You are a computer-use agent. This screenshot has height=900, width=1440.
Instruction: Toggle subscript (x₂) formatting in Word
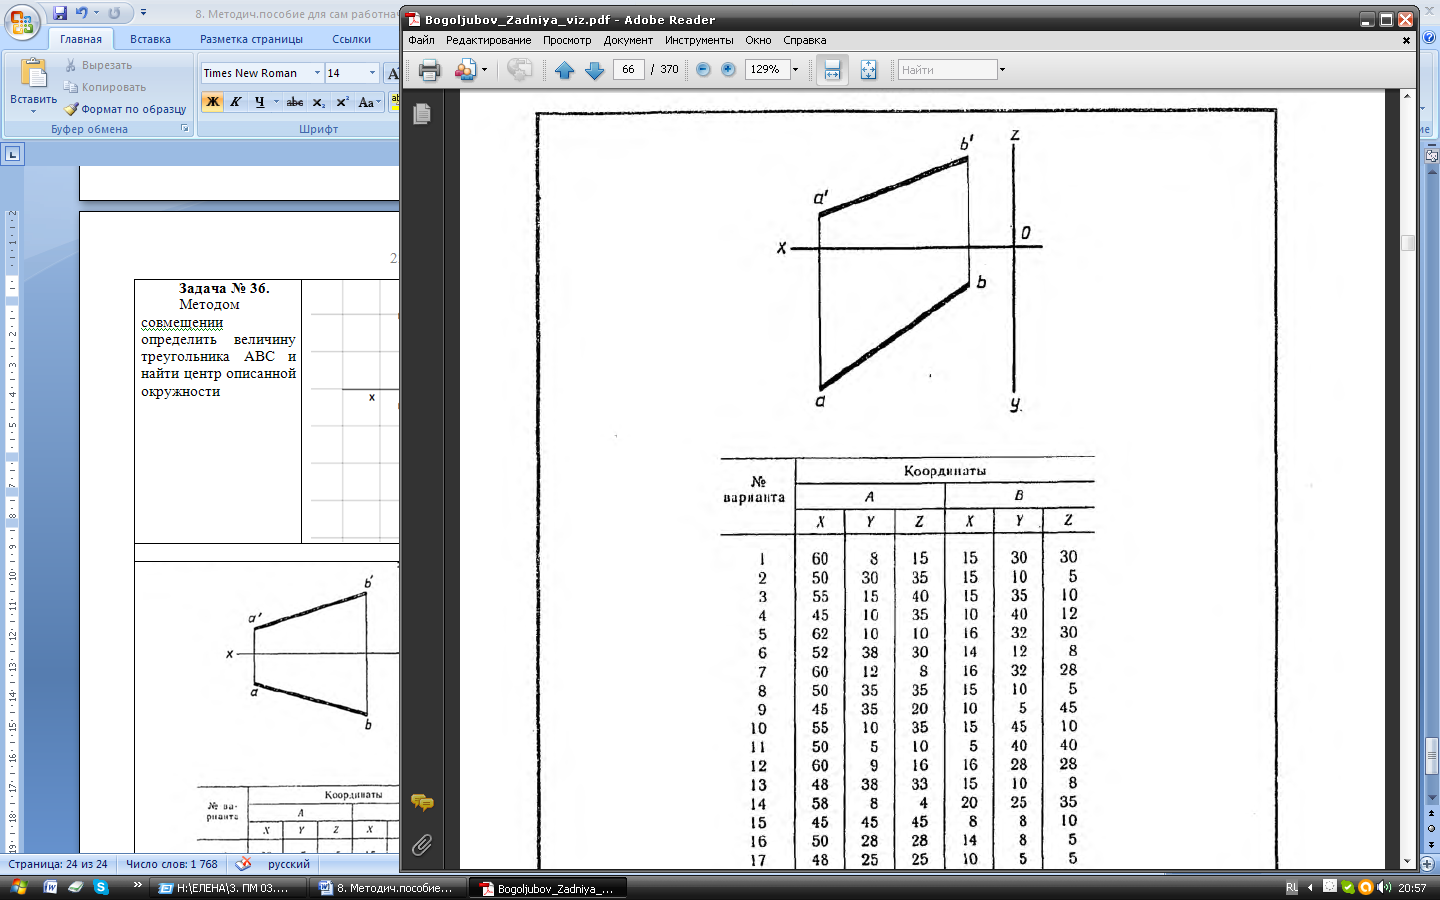[318, 102]
